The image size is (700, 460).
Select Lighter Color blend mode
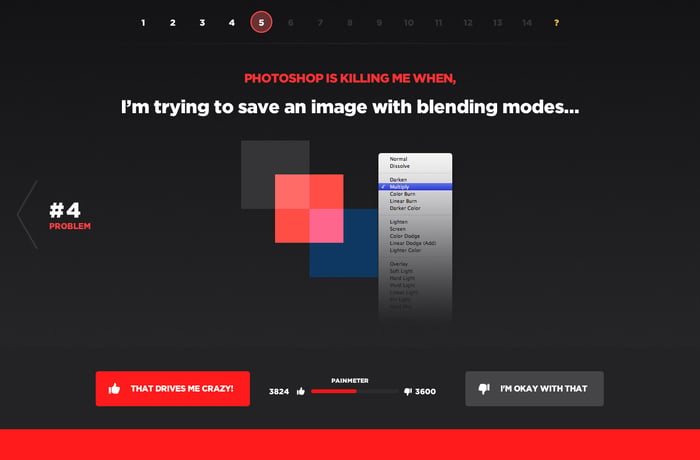pyautogui.click(x=405, y=251)
